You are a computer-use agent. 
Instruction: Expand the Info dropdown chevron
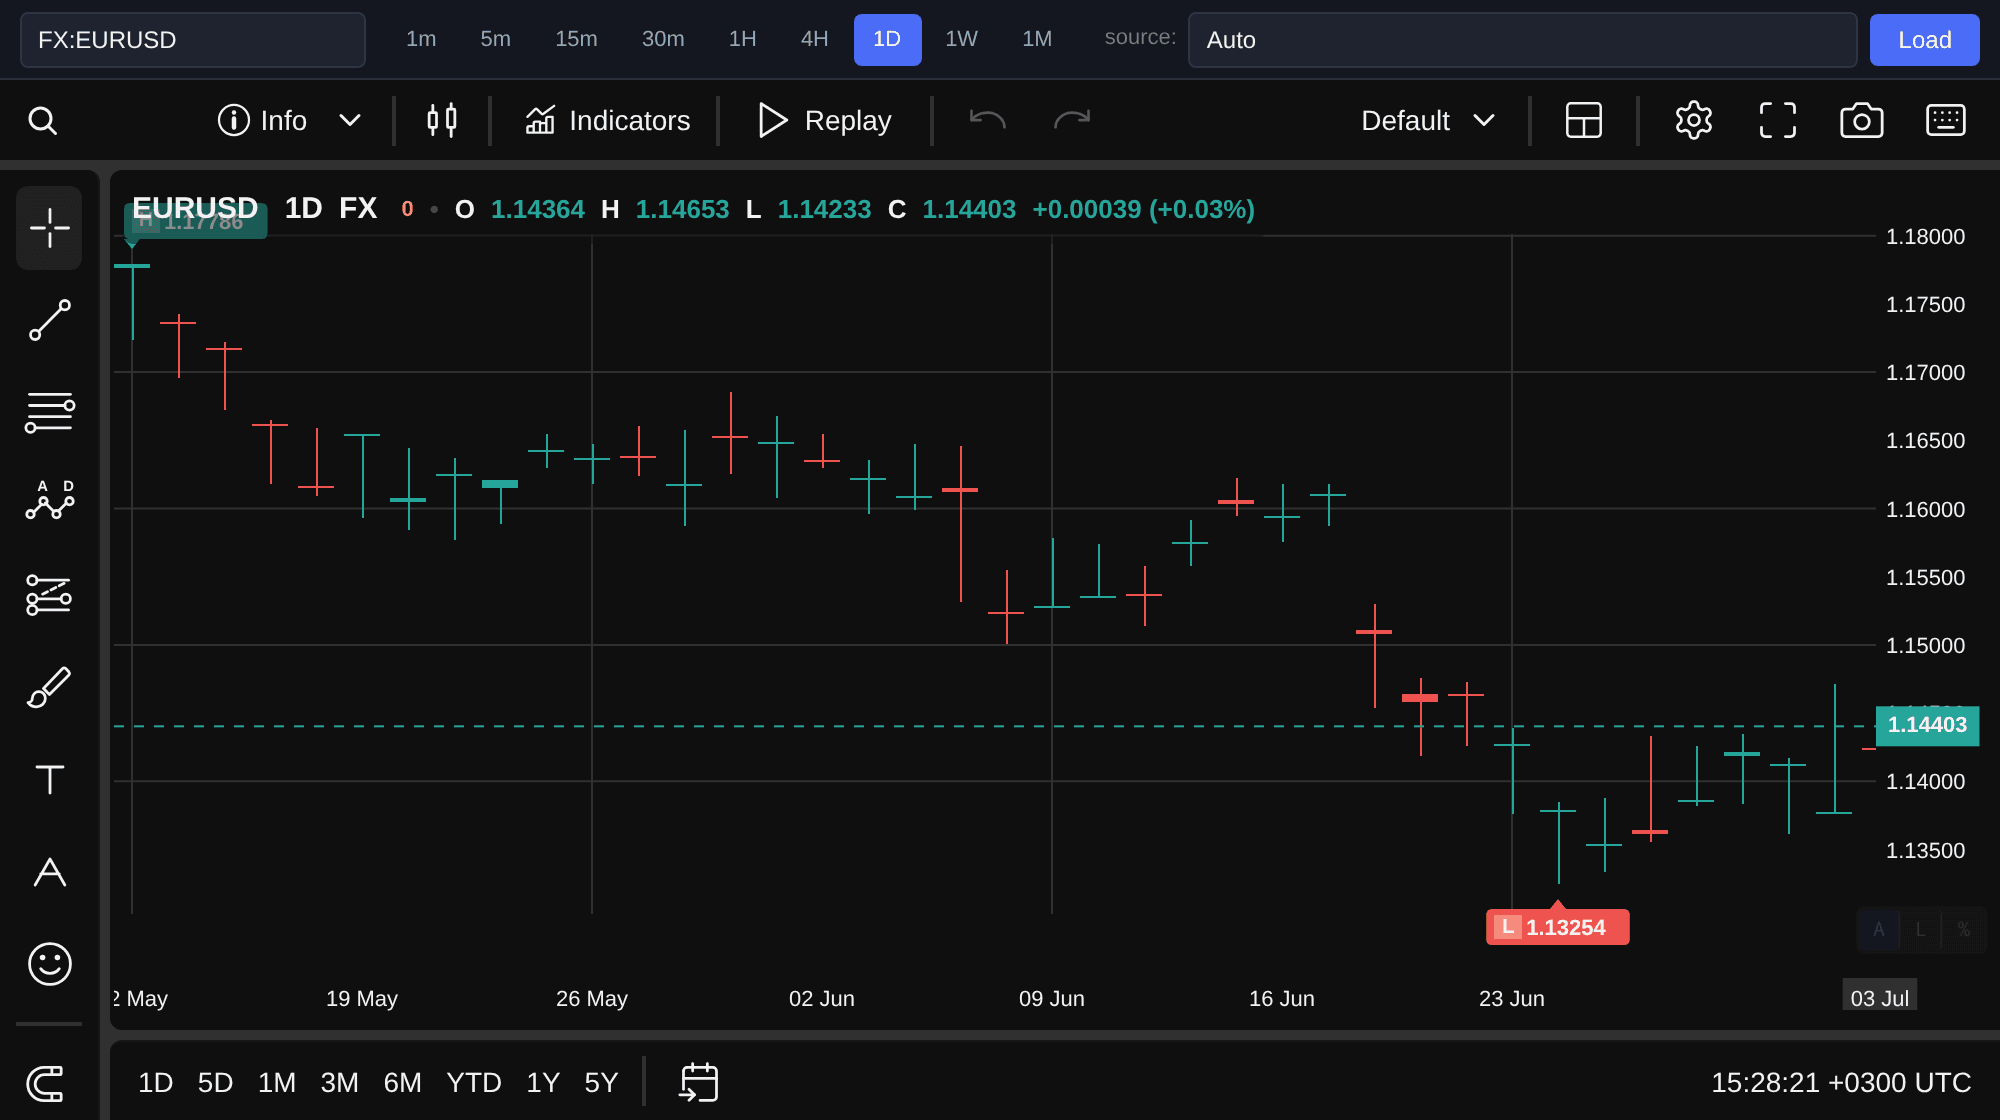349,121
